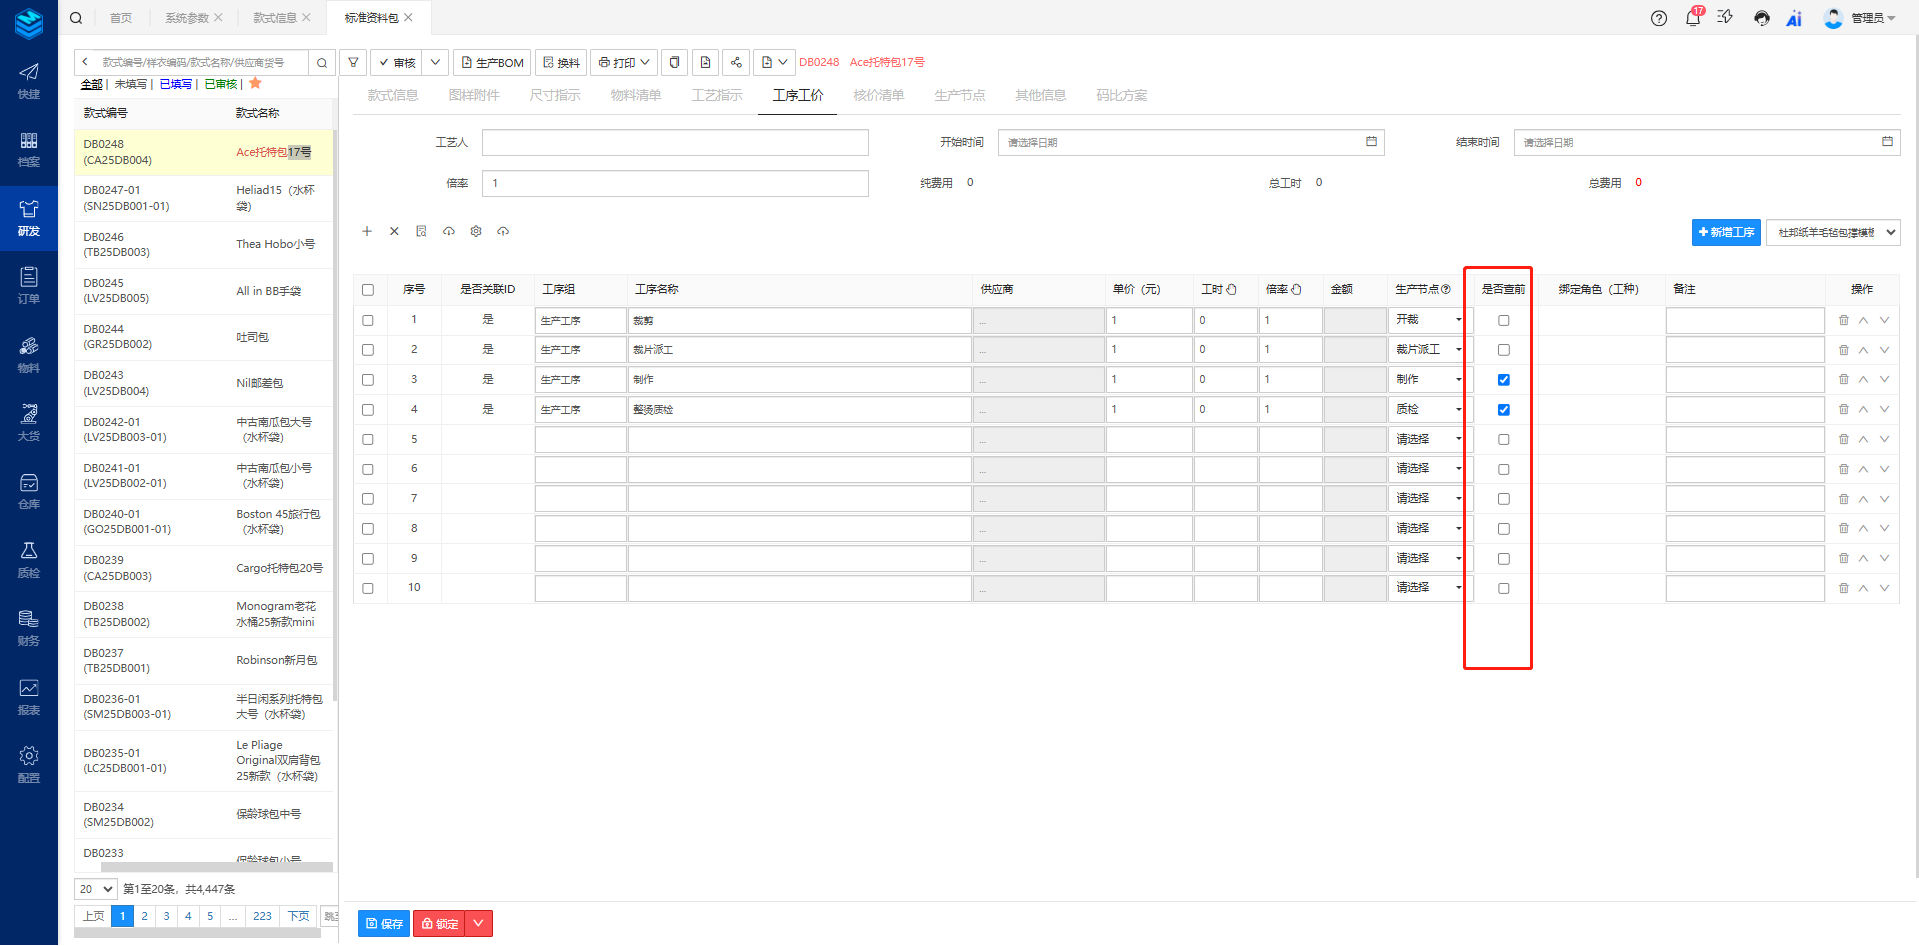The image size is (1919, 946).
Task: Switch to the 物料清单 tab
Action: click(x=635, y=95)
